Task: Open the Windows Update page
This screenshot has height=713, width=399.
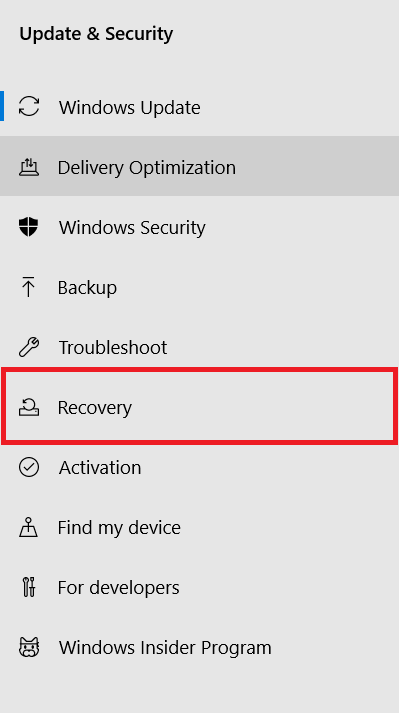Action: click(199, 106)
